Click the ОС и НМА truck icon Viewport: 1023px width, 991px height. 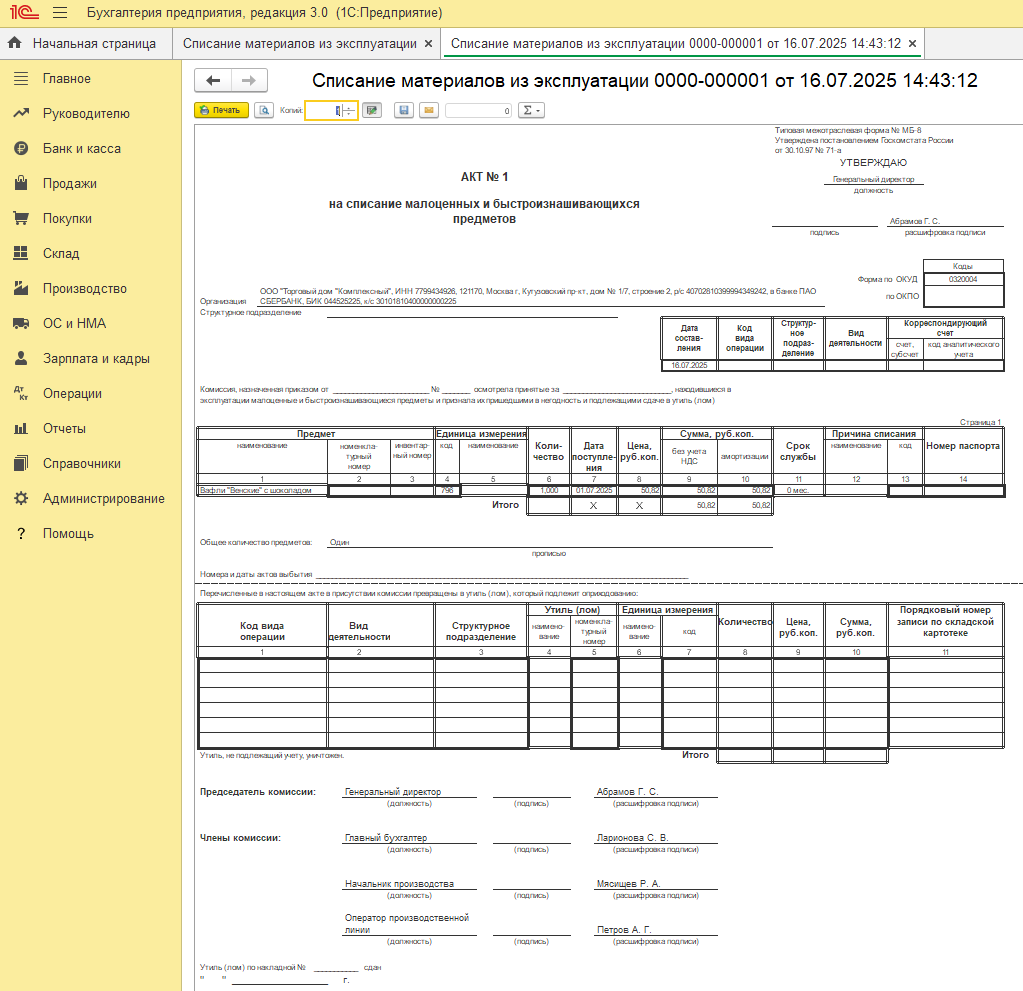pos(21,324)
